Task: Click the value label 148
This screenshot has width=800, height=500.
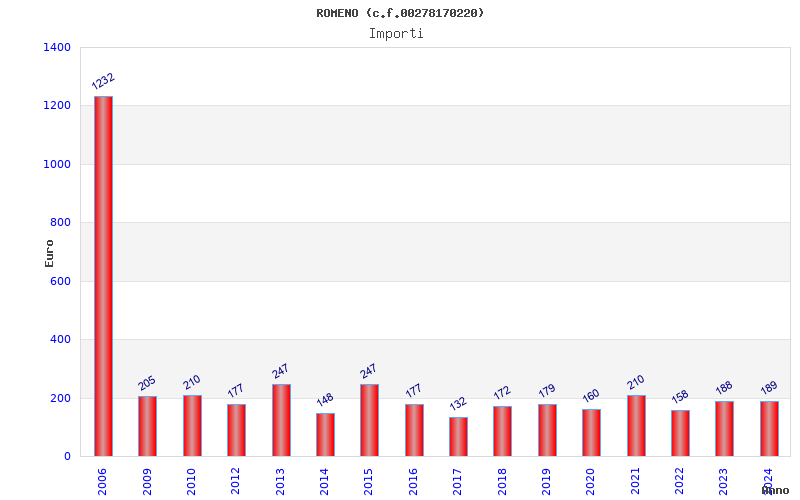Action: pos(324,399)
